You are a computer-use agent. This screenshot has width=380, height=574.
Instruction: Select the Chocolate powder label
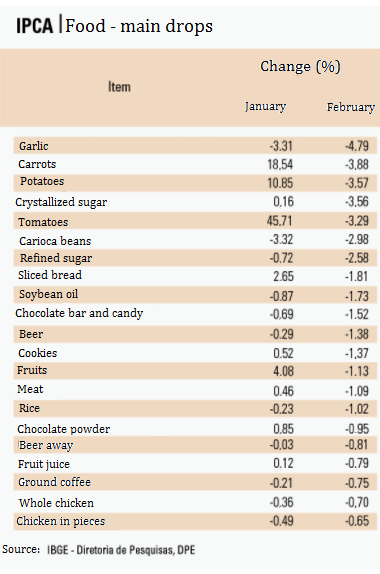64,429
